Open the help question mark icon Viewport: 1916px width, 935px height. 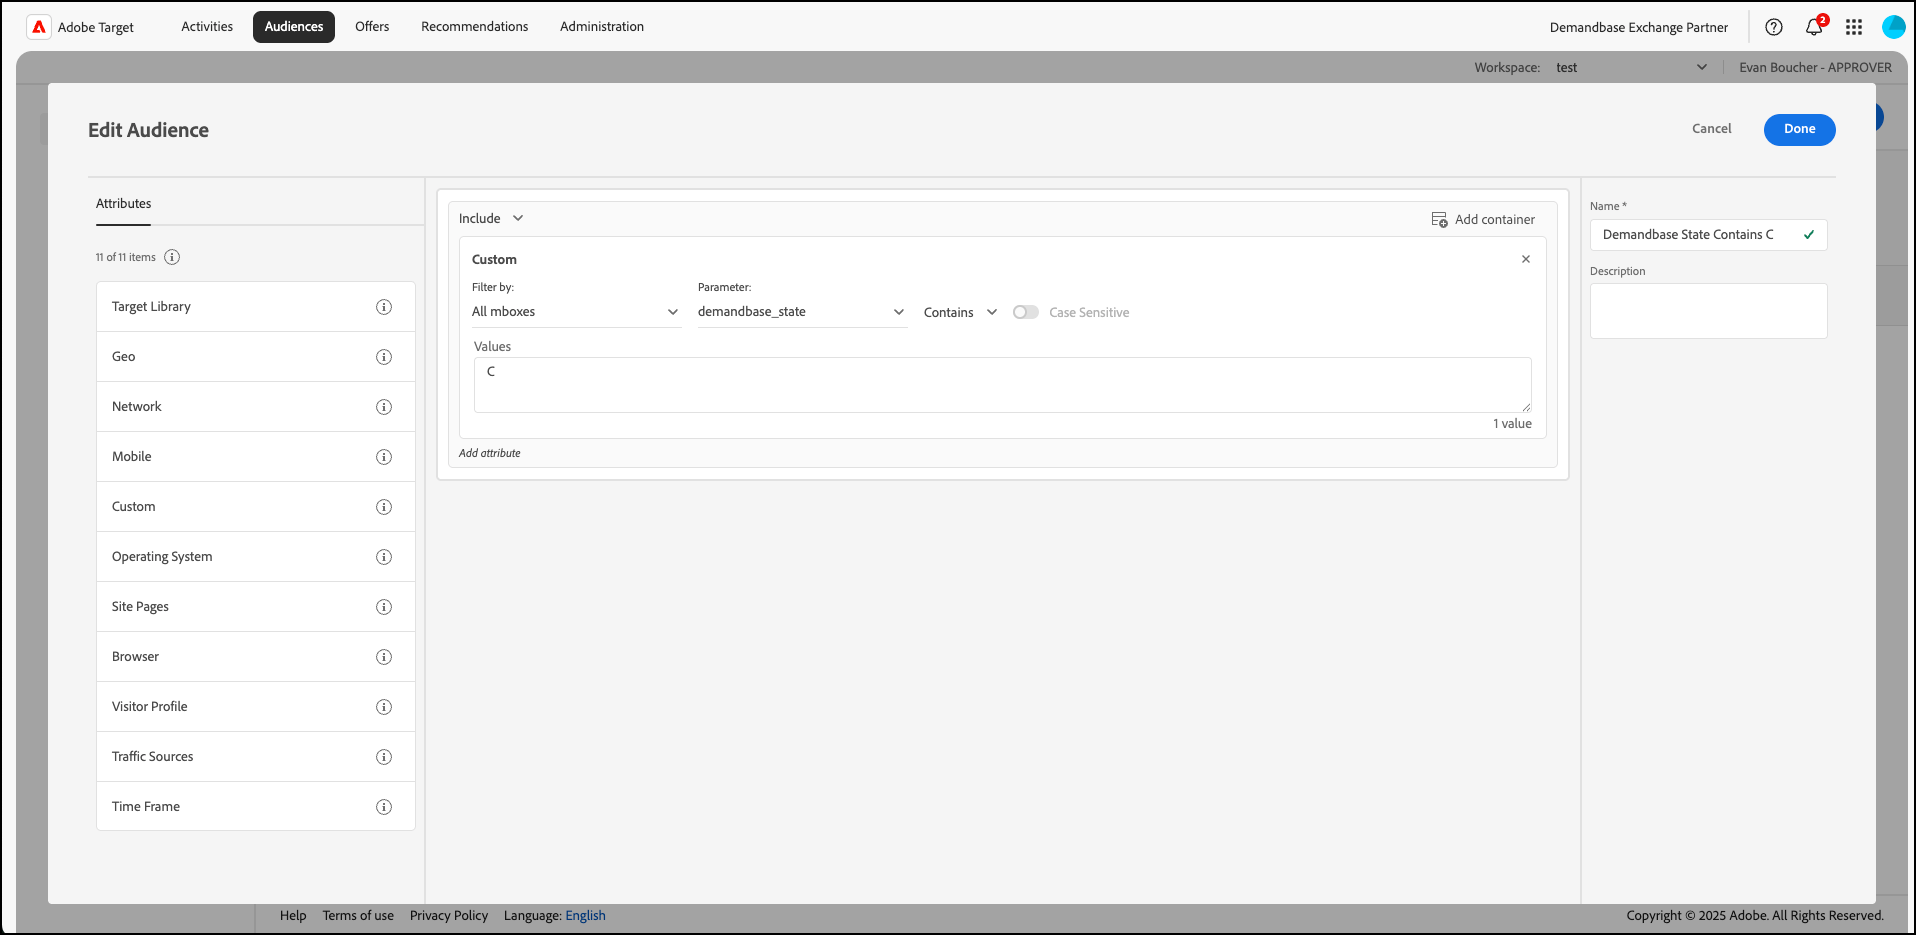click(1773, 27)
